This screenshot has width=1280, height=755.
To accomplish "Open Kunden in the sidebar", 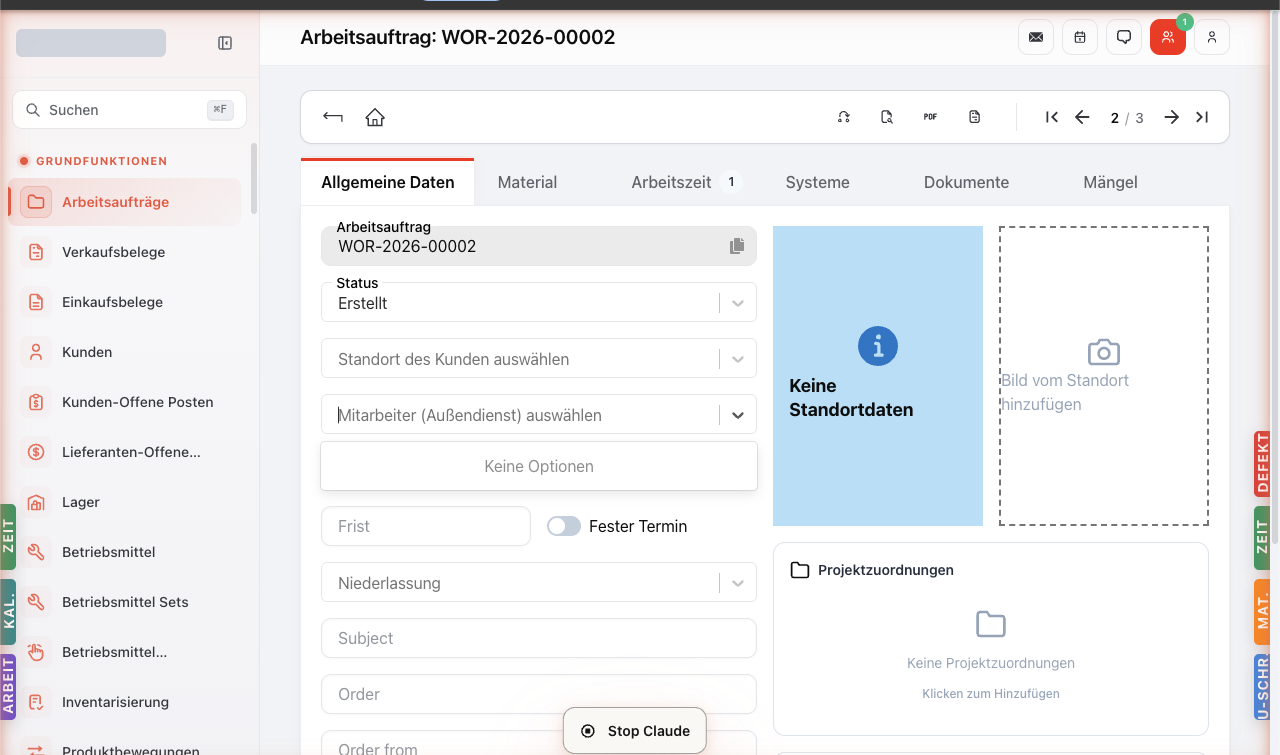I will [125, 352].
